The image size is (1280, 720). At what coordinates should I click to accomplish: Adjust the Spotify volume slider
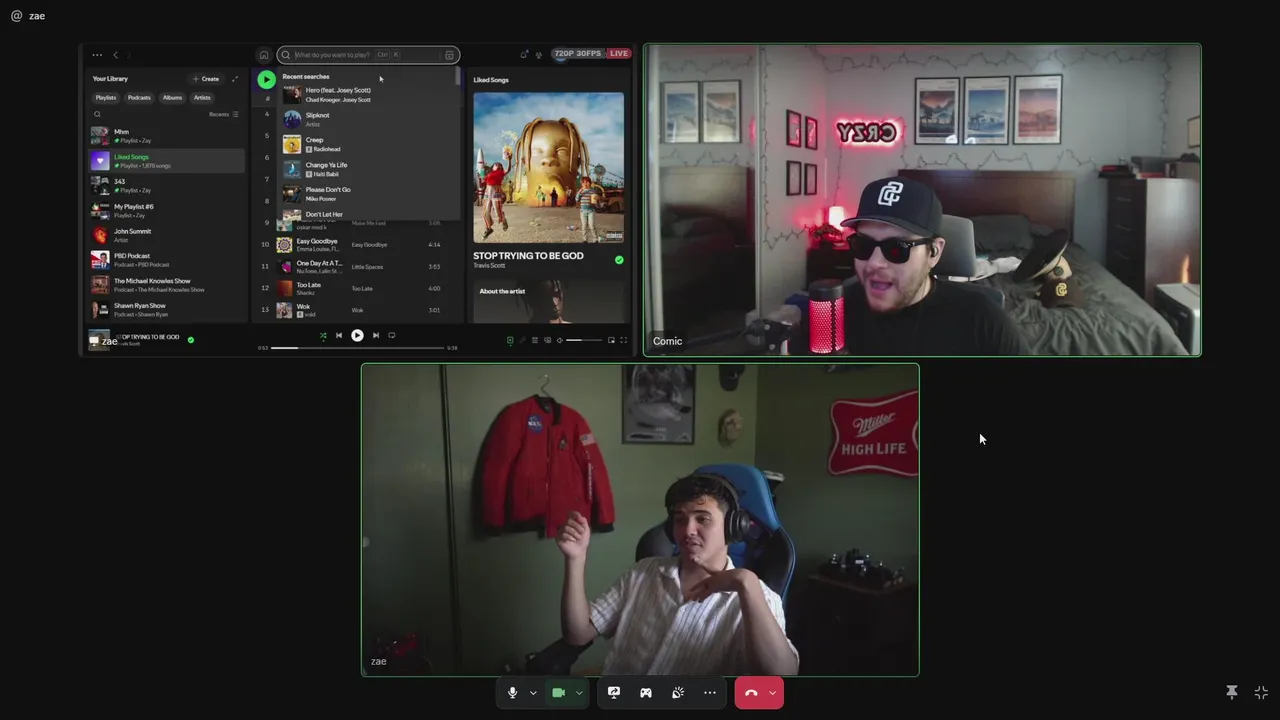click(x=585, y=340)
